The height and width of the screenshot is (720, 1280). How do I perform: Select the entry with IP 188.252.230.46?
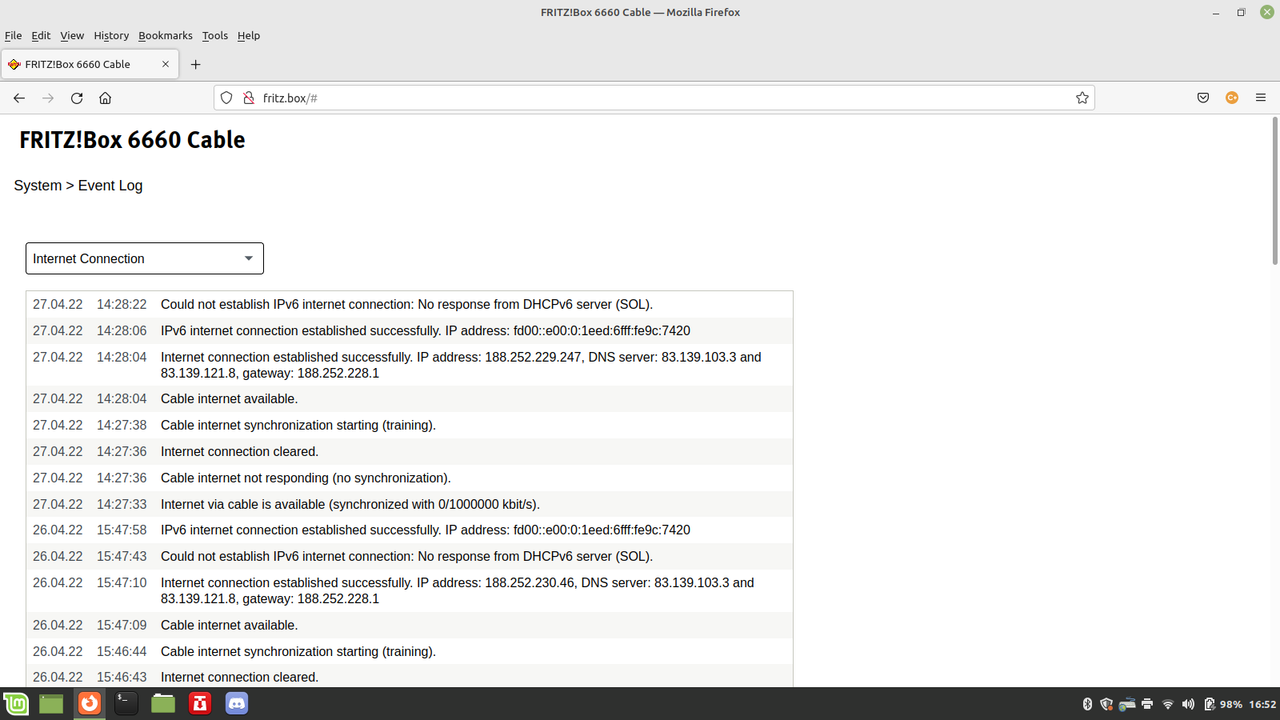tap(409, 591)
